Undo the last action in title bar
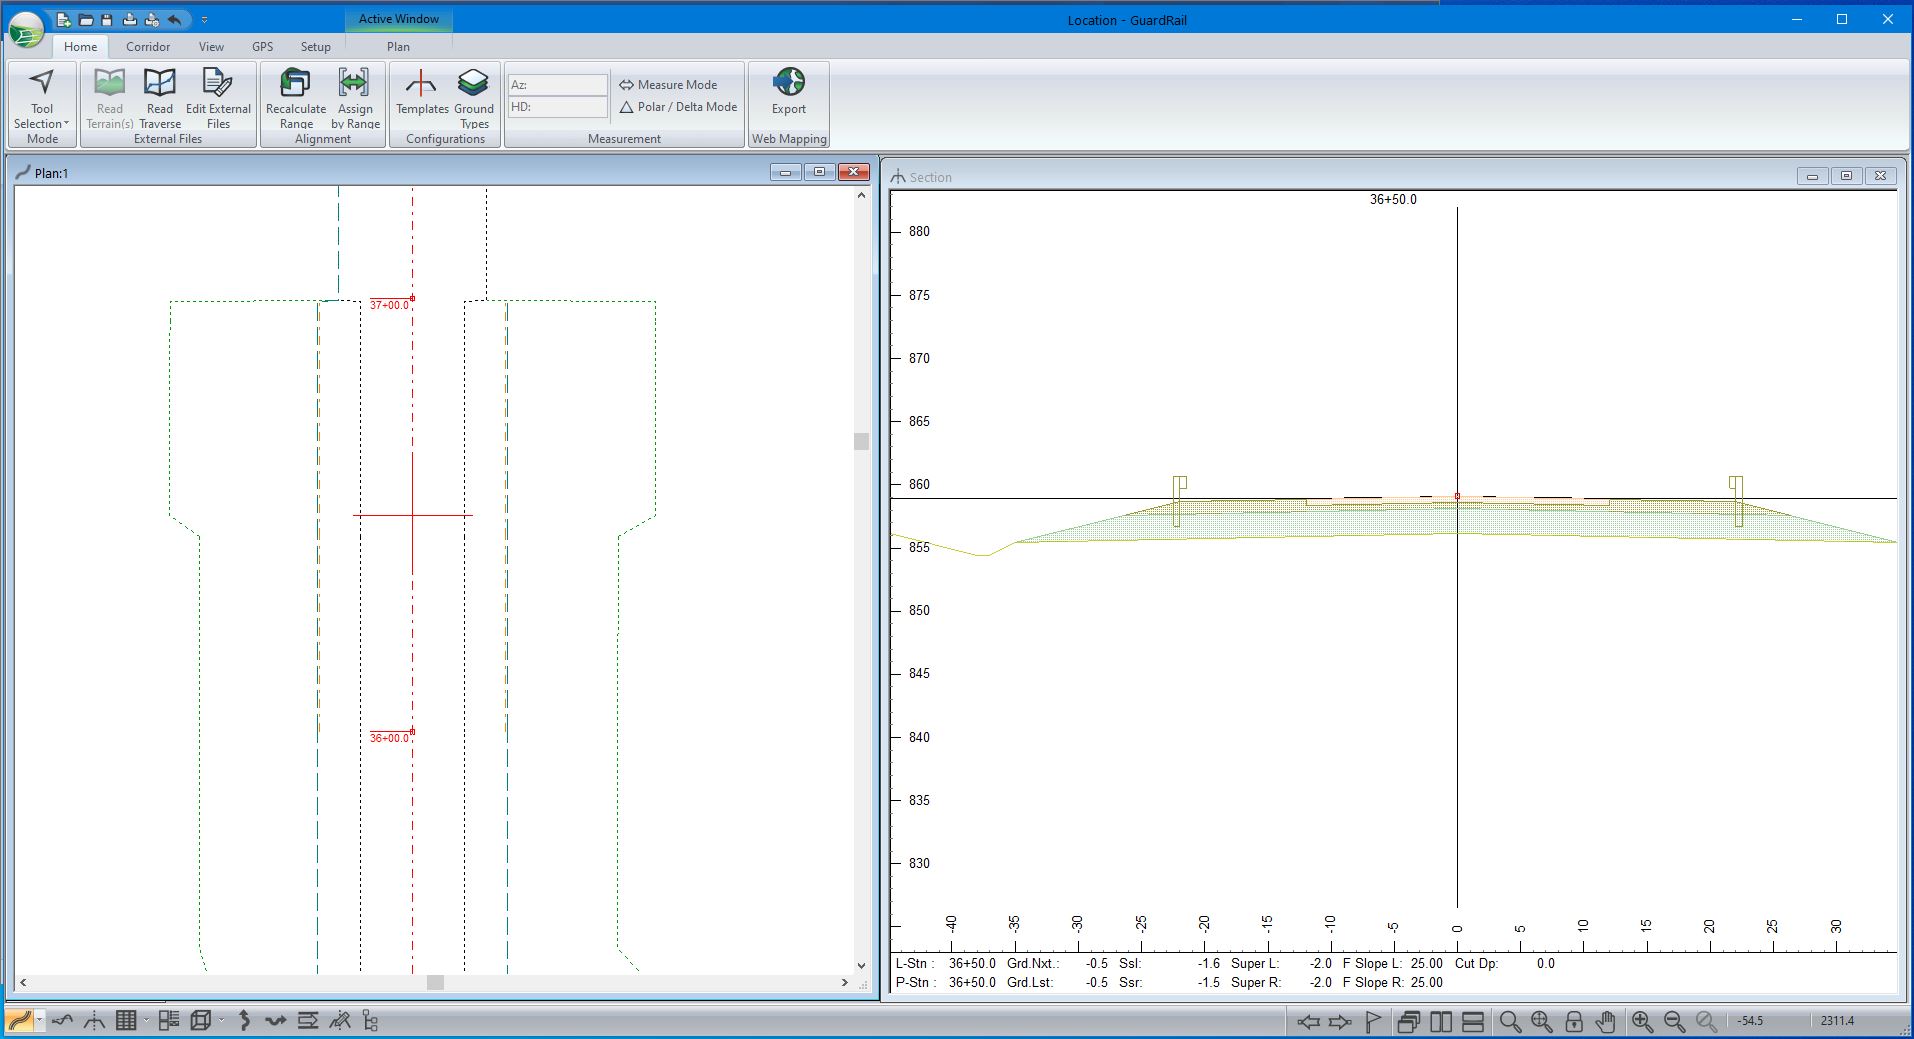 [175, 19]
